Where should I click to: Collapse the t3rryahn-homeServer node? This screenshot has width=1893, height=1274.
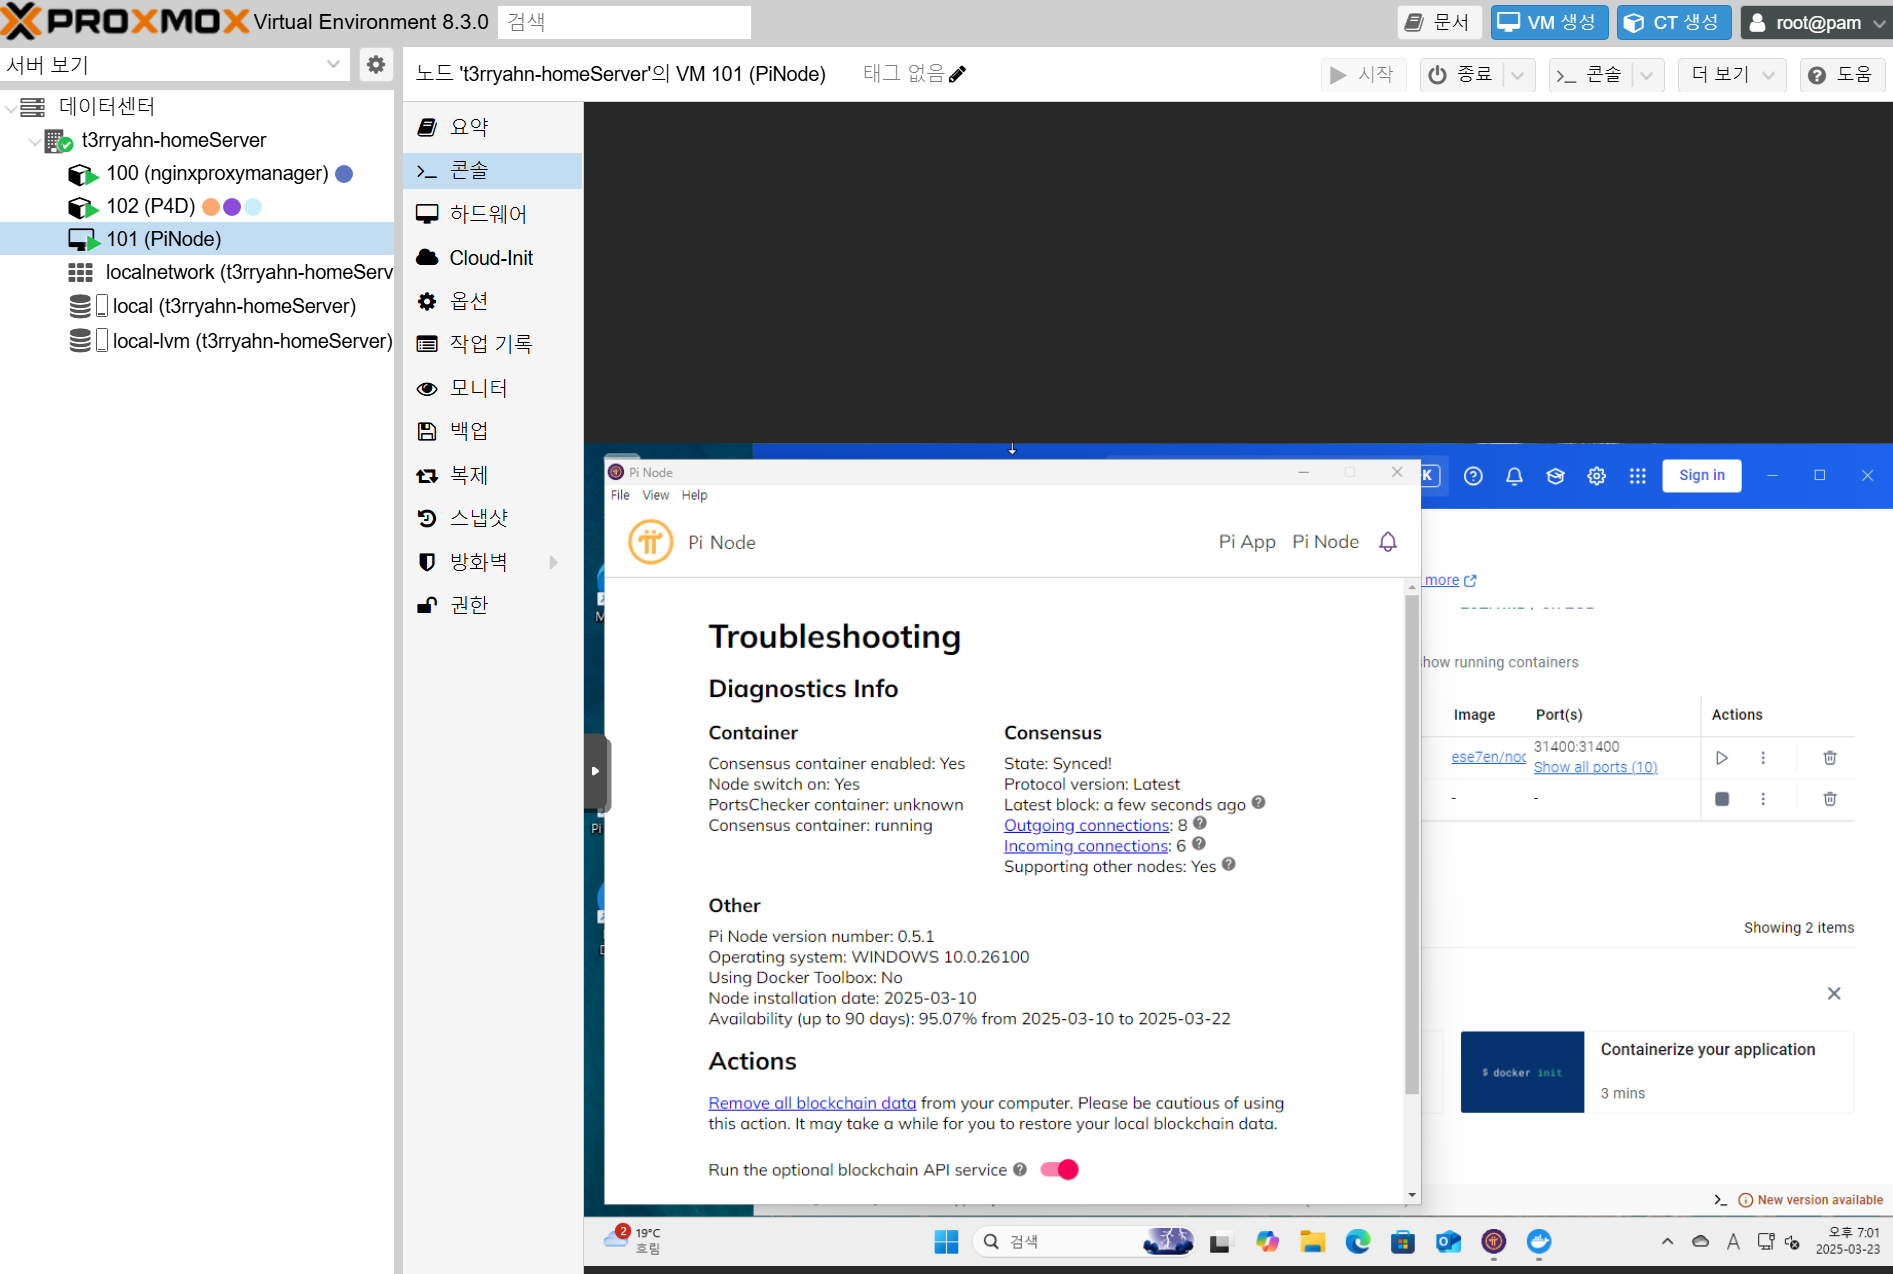click(x=35, y=140)
